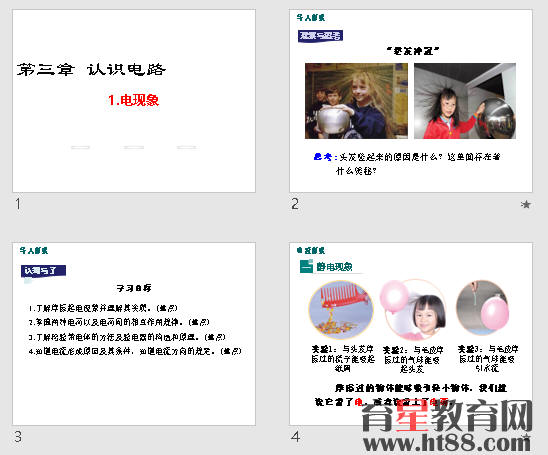
Task: Select slide 2 thumbnail with hair-raising photos
Action: (x=411, y=101)
